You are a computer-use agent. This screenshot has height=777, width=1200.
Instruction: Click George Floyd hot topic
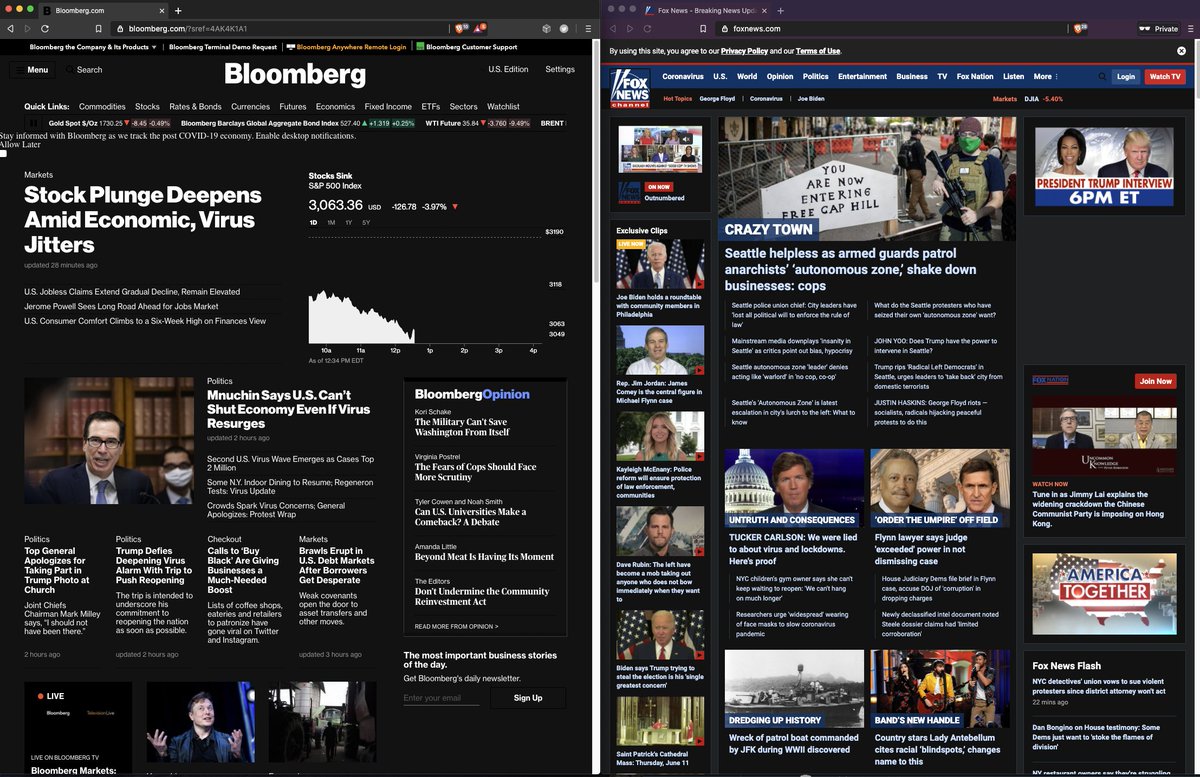coord(717,99)
